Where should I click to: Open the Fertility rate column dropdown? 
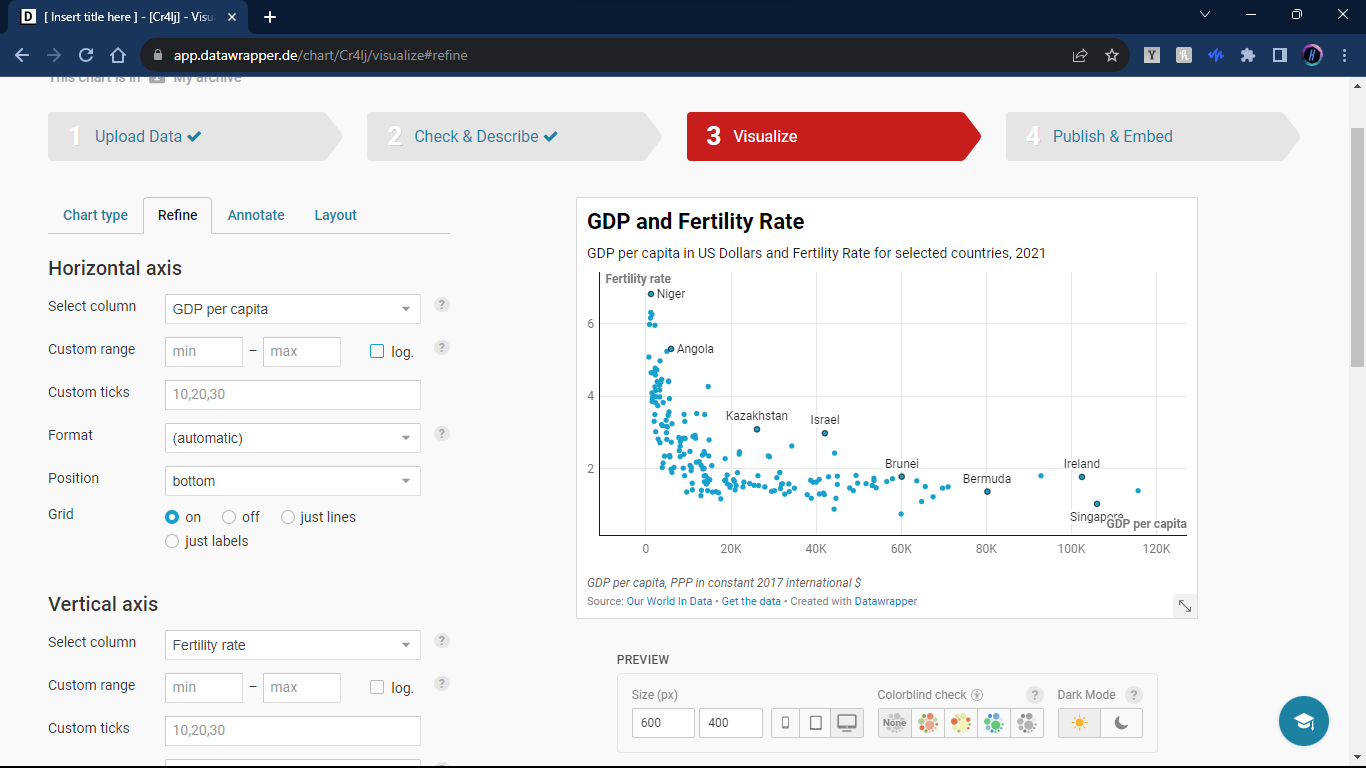point(292,645)
